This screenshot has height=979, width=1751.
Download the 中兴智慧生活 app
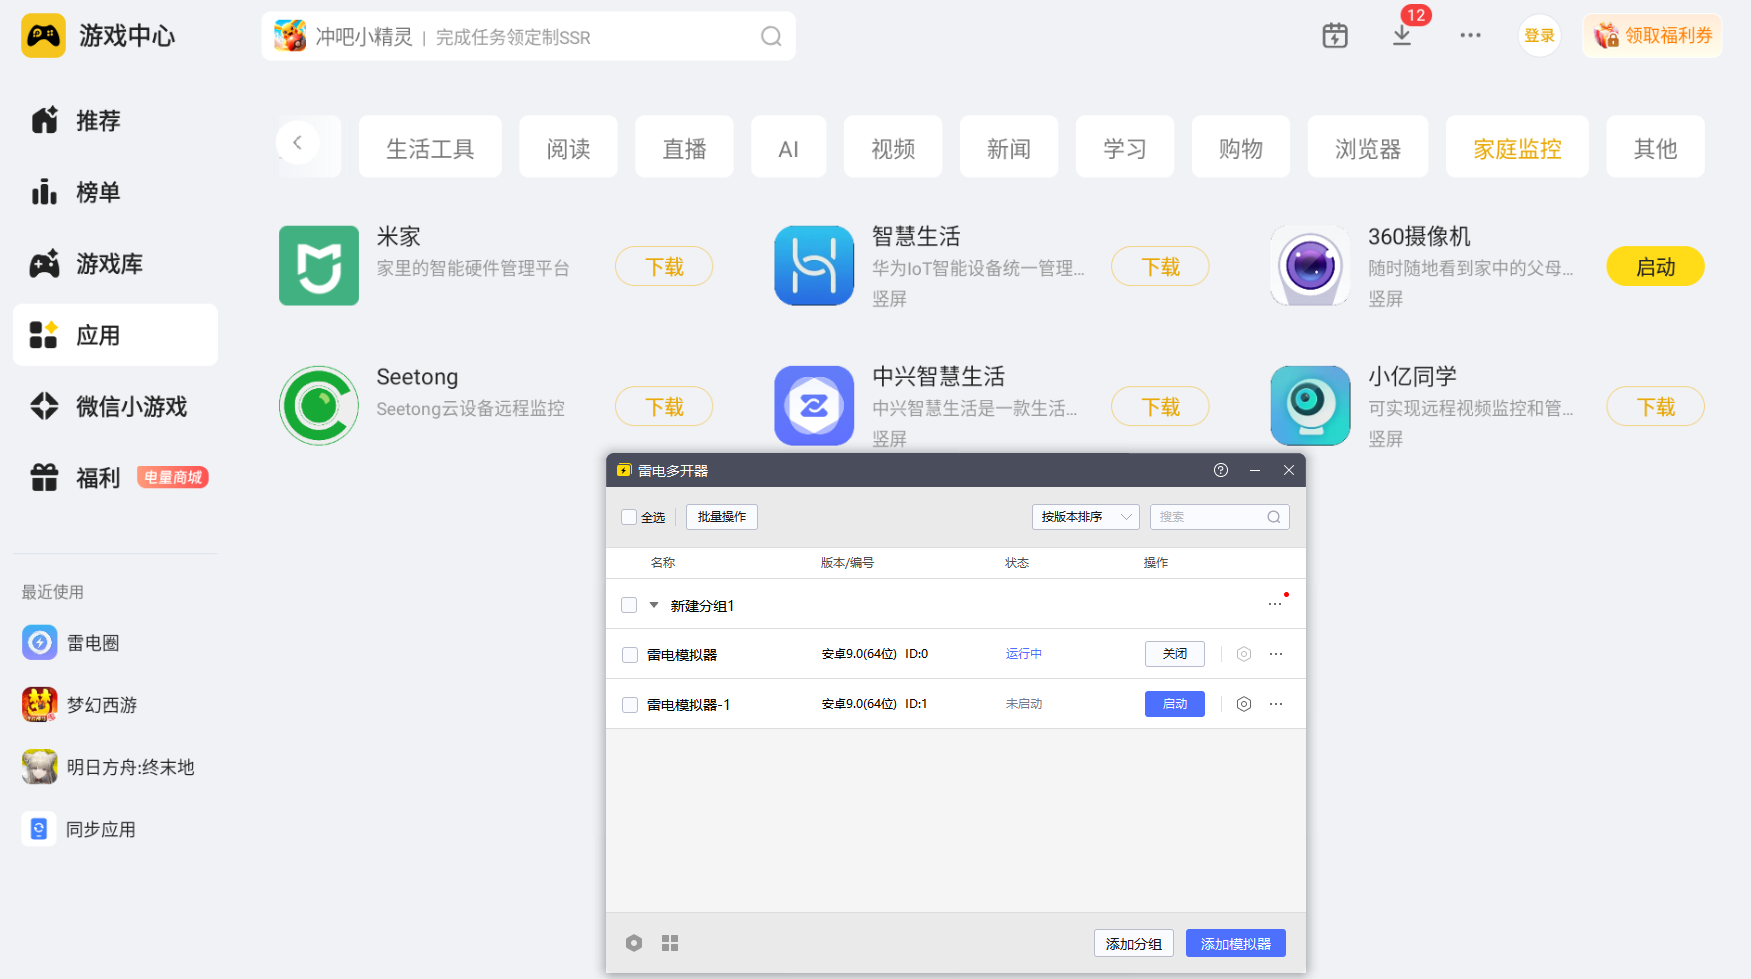(x=1160, y=406)
